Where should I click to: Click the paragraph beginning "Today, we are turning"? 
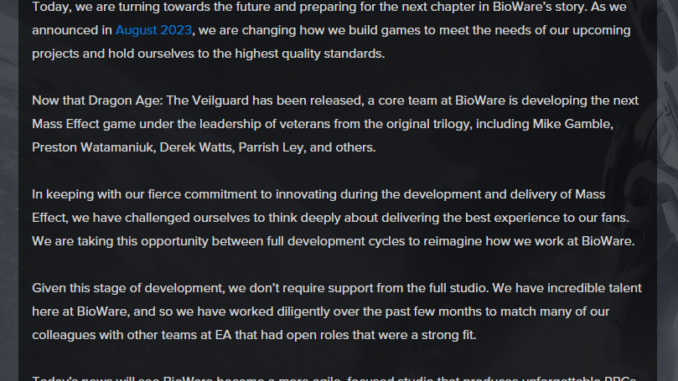point(331,30)
